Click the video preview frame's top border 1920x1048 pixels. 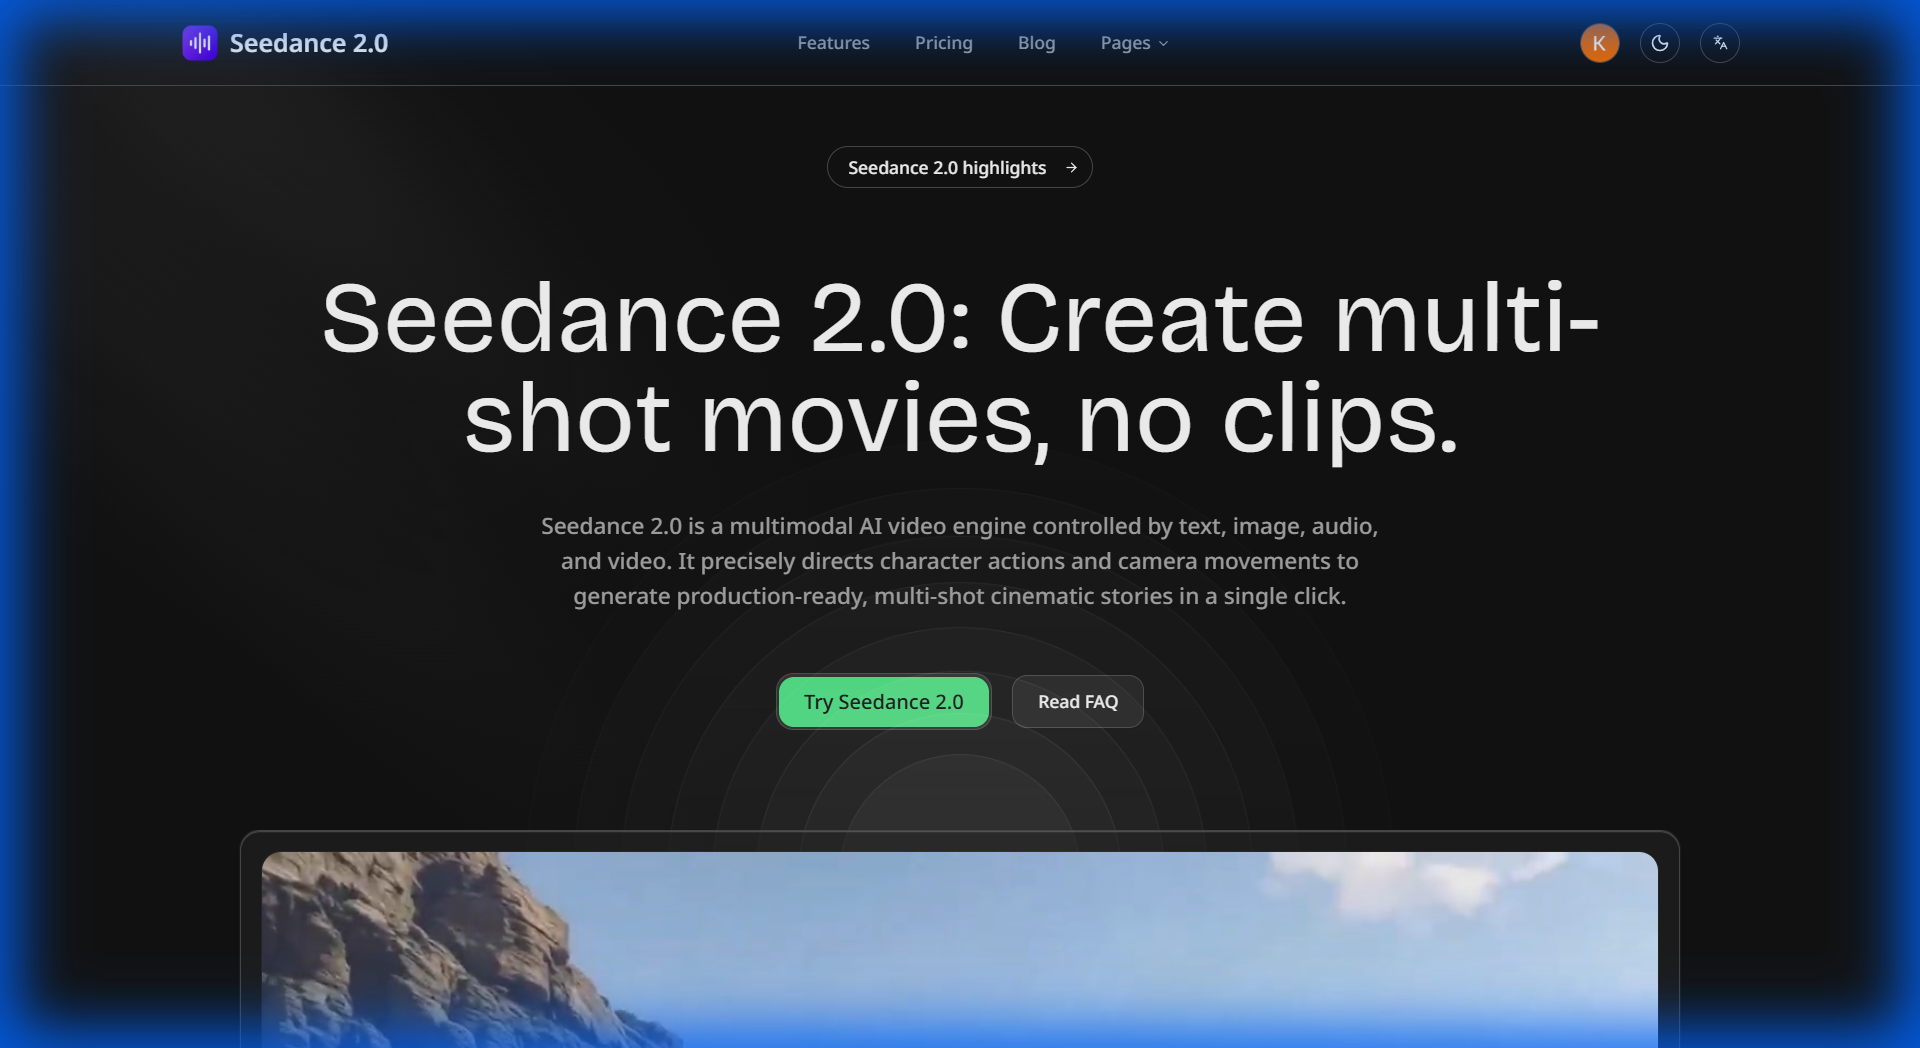(x=960, y=833)
